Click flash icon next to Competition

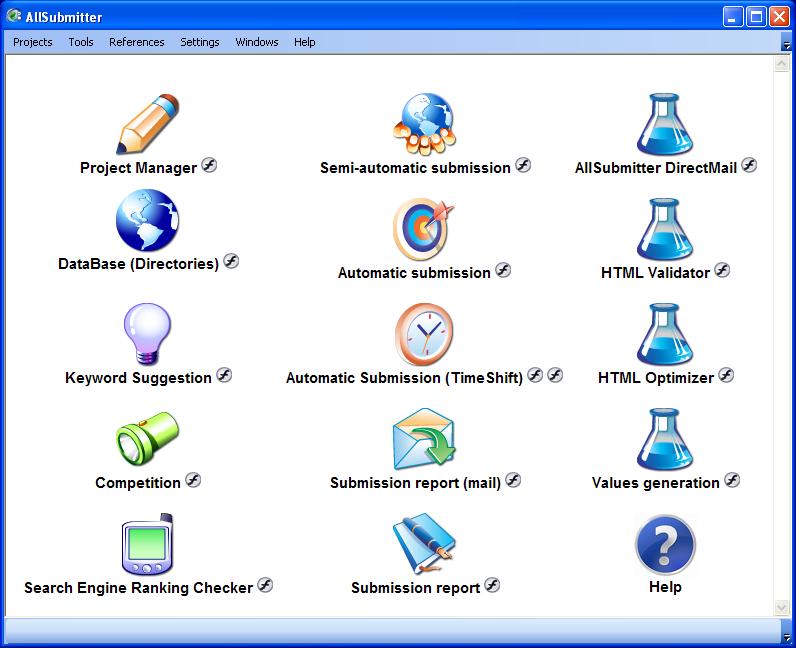point(193,480)
